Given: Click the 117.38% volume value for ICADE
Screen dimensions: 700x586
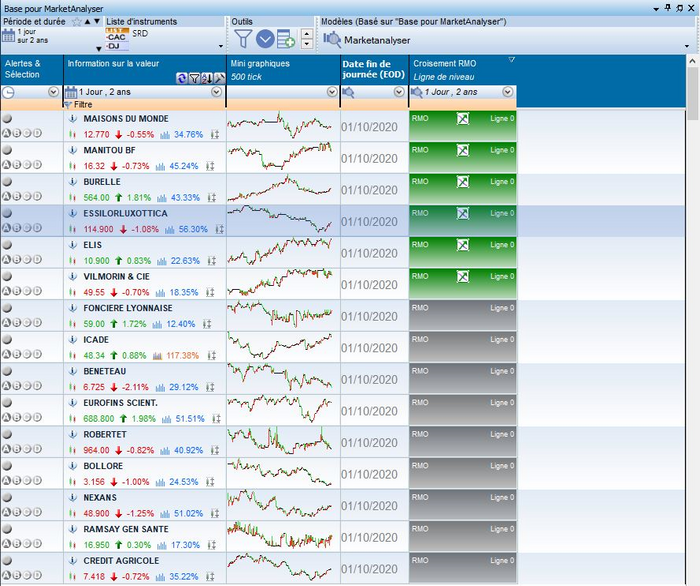Looking at the screenshot, I should coord(183,356).
